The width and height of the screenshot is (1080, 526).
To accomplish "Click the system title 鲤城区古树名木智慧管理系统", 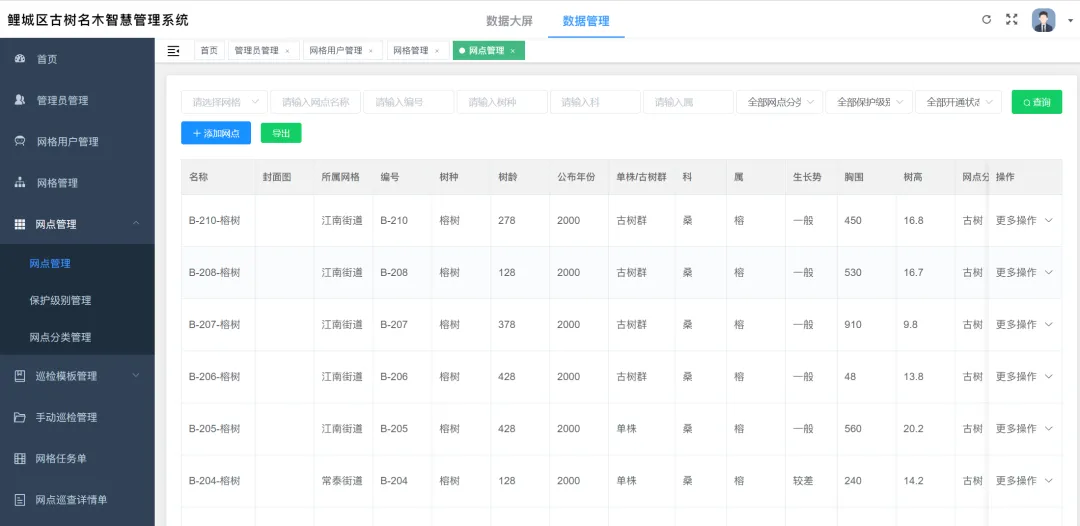I will [x=98, y=20].
